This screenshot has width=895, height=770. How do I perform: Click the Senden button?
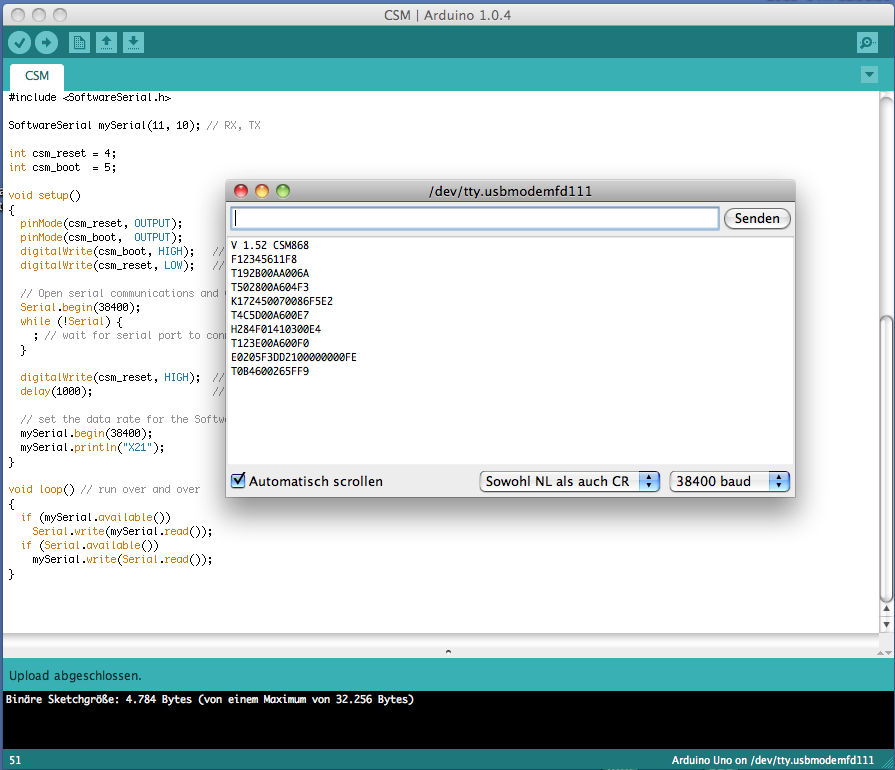(757, 218)
